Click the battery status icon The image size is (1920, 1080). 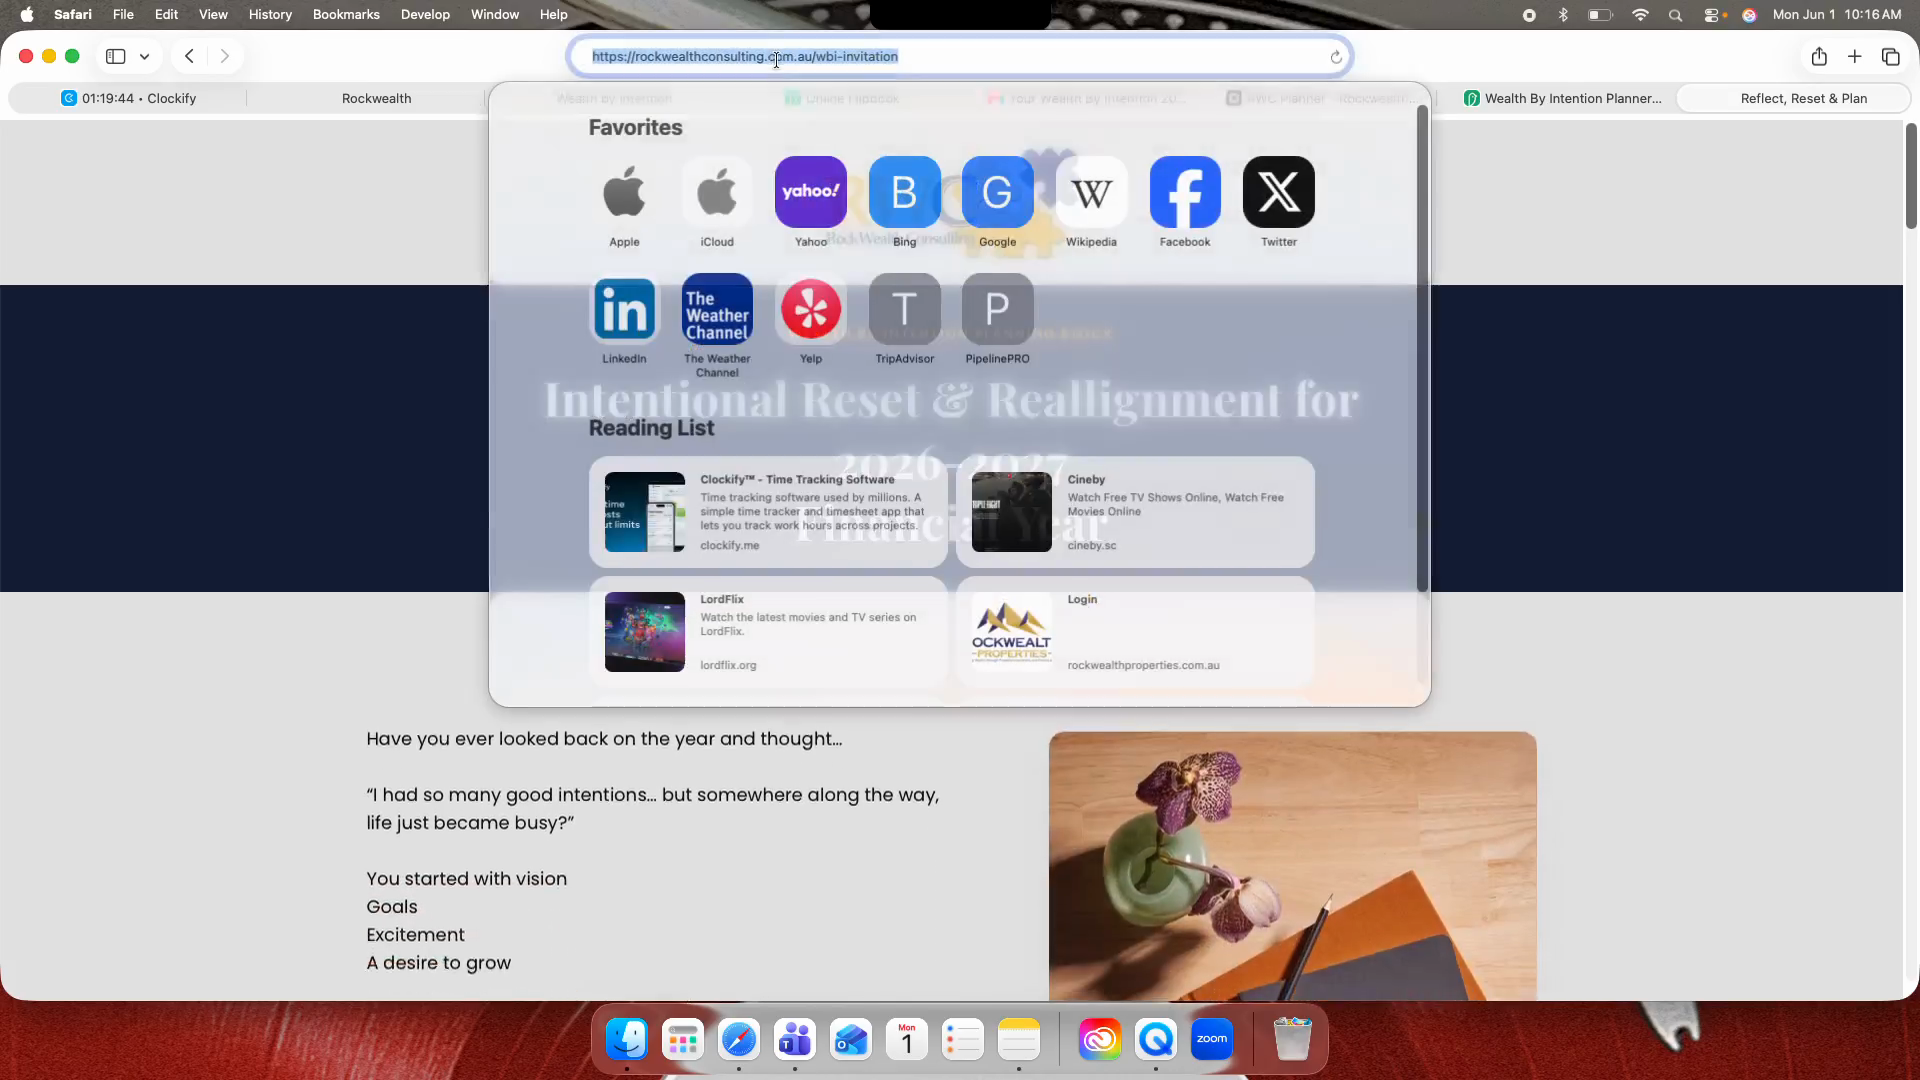(1600, 15)
